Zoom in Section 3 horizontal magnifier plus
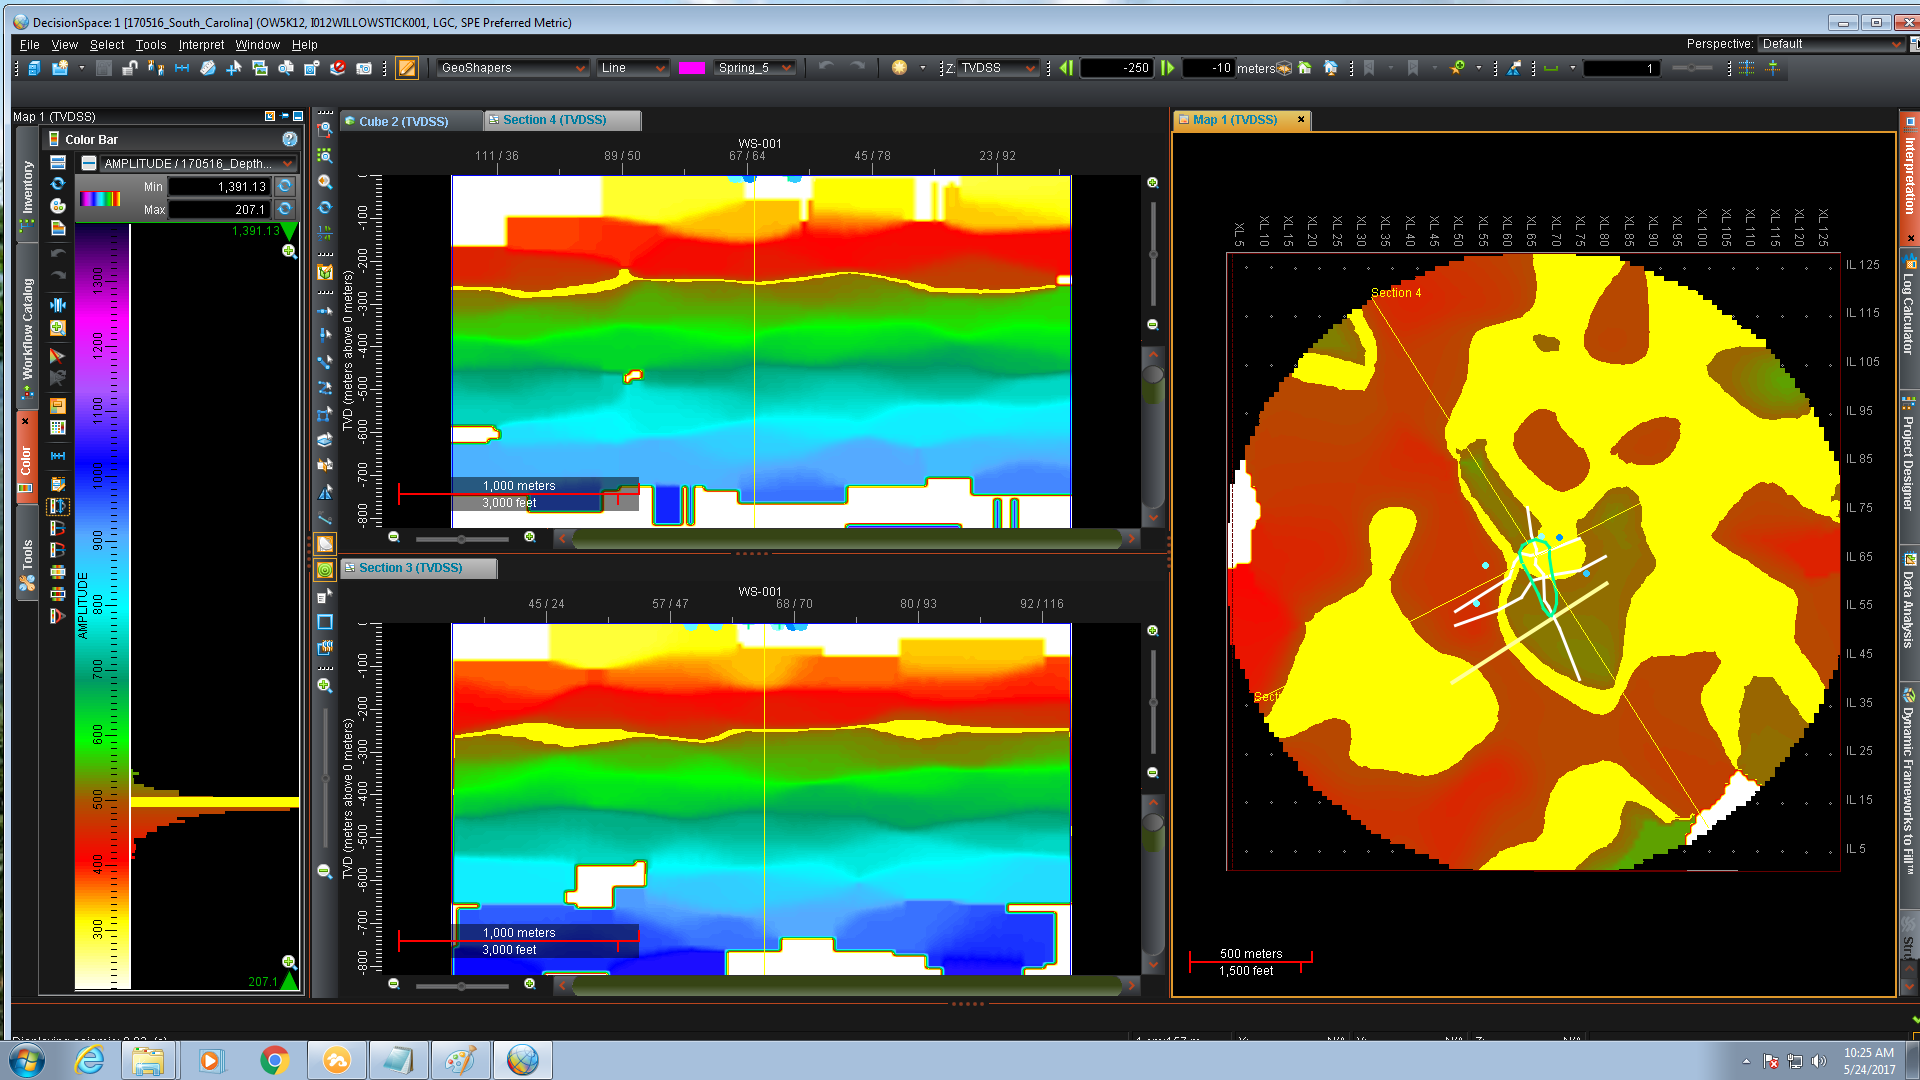The image size is (1920, 1080). 530,984
